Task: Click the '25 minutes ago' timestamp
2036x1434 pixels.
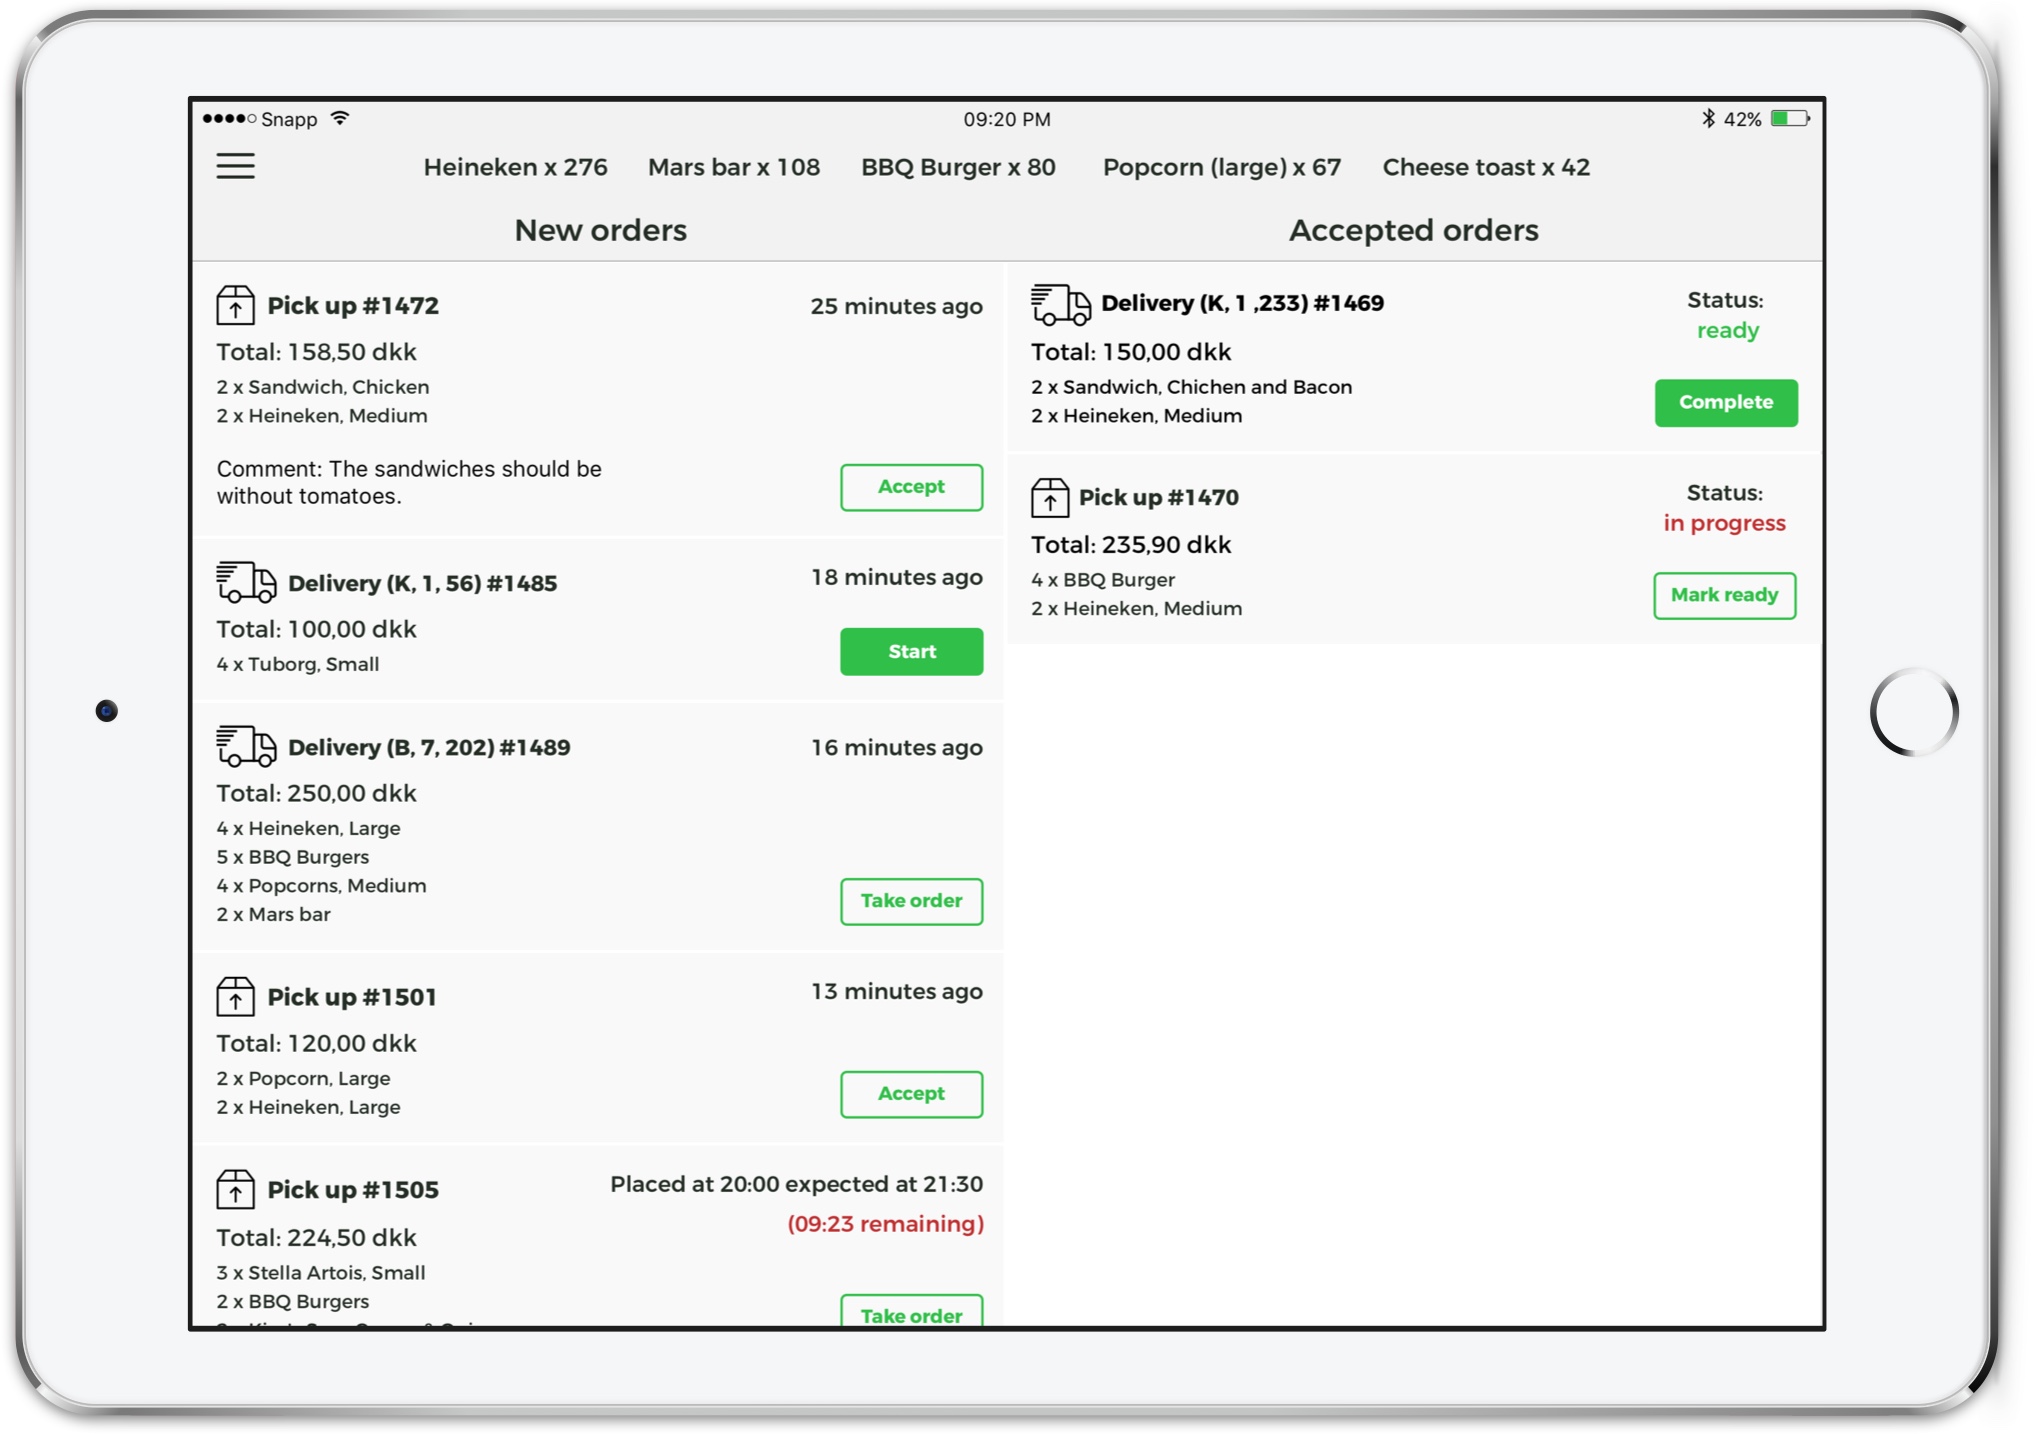Action: (896, 306)
